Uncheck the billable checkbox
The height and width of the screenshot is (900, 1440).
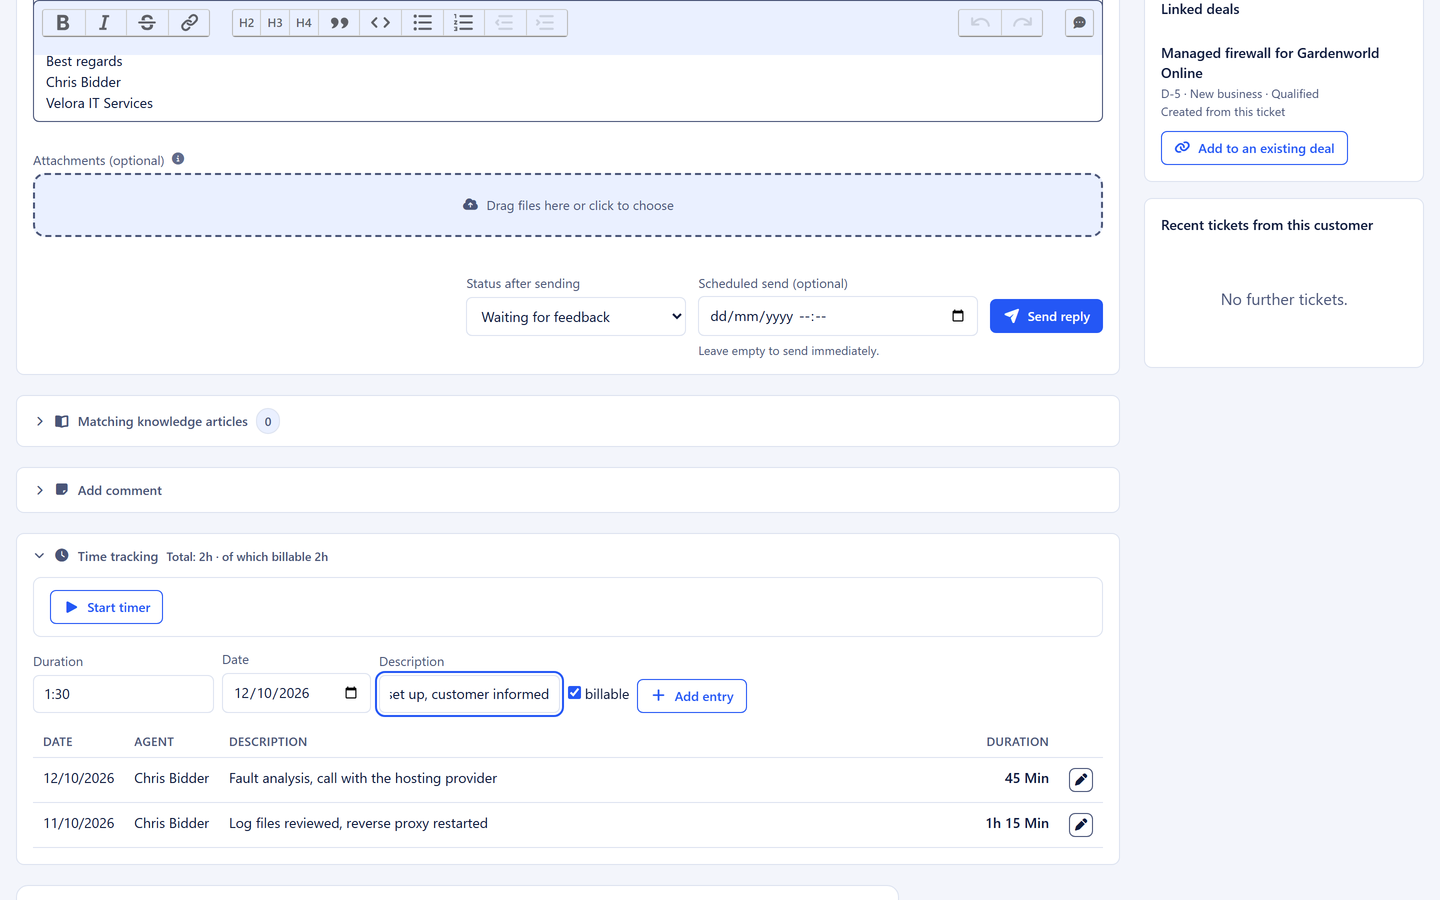click(x=575, y=692)
